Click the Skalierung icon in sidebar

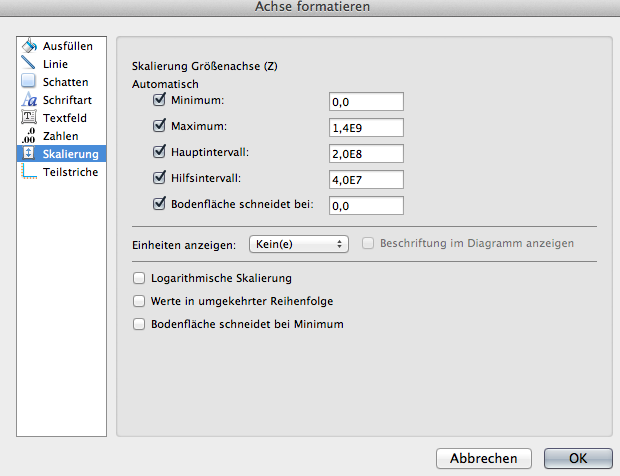click(29, 154)
